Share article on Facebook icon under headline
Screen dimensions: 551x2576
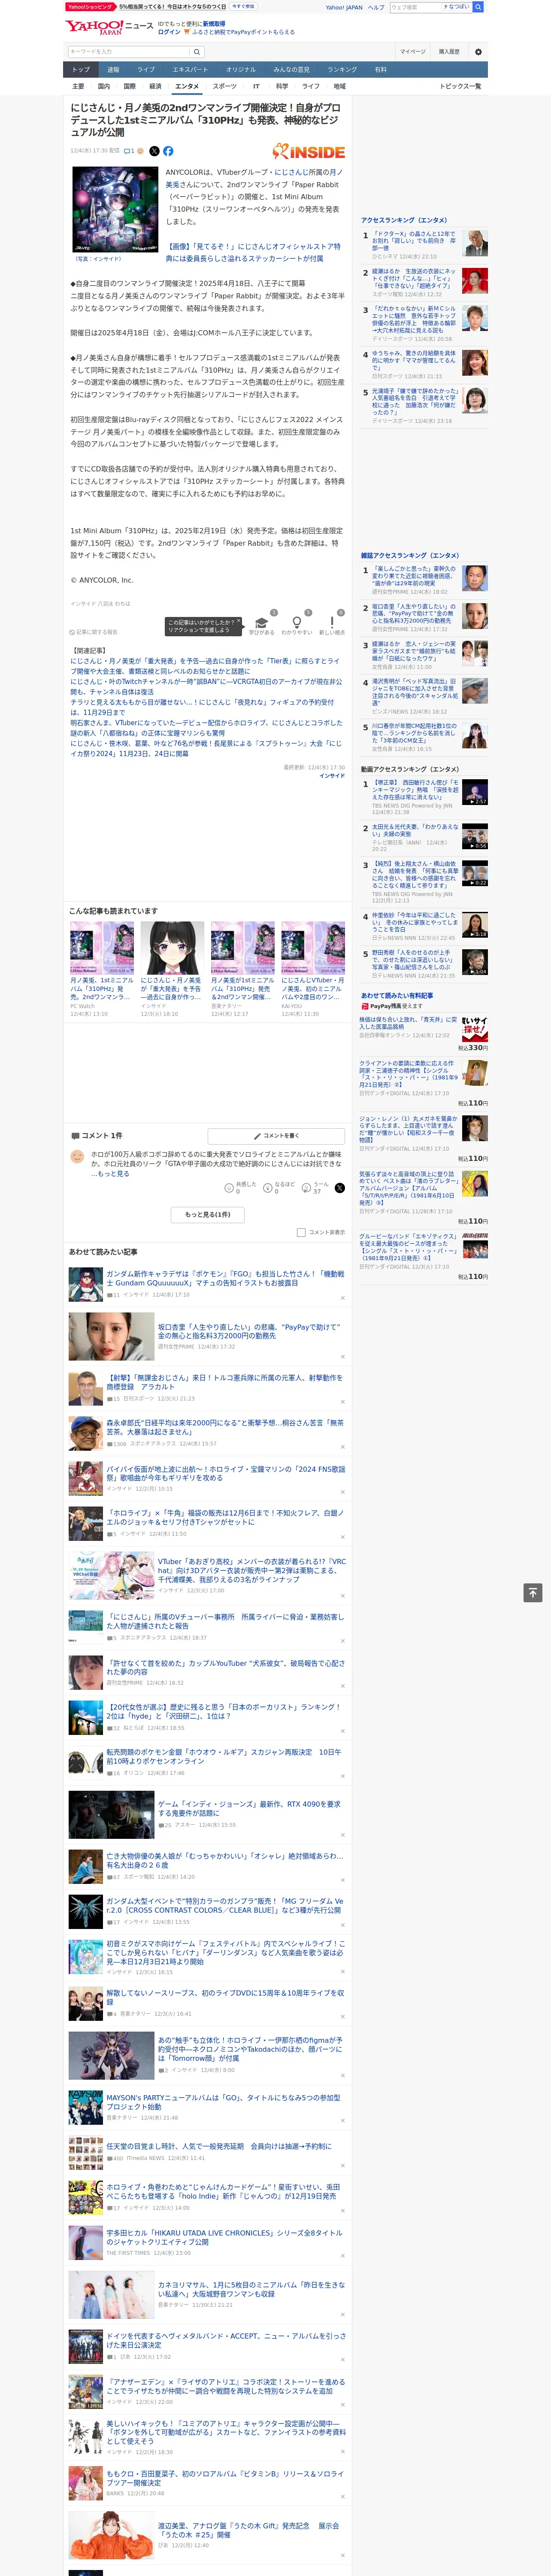point(168,151)
